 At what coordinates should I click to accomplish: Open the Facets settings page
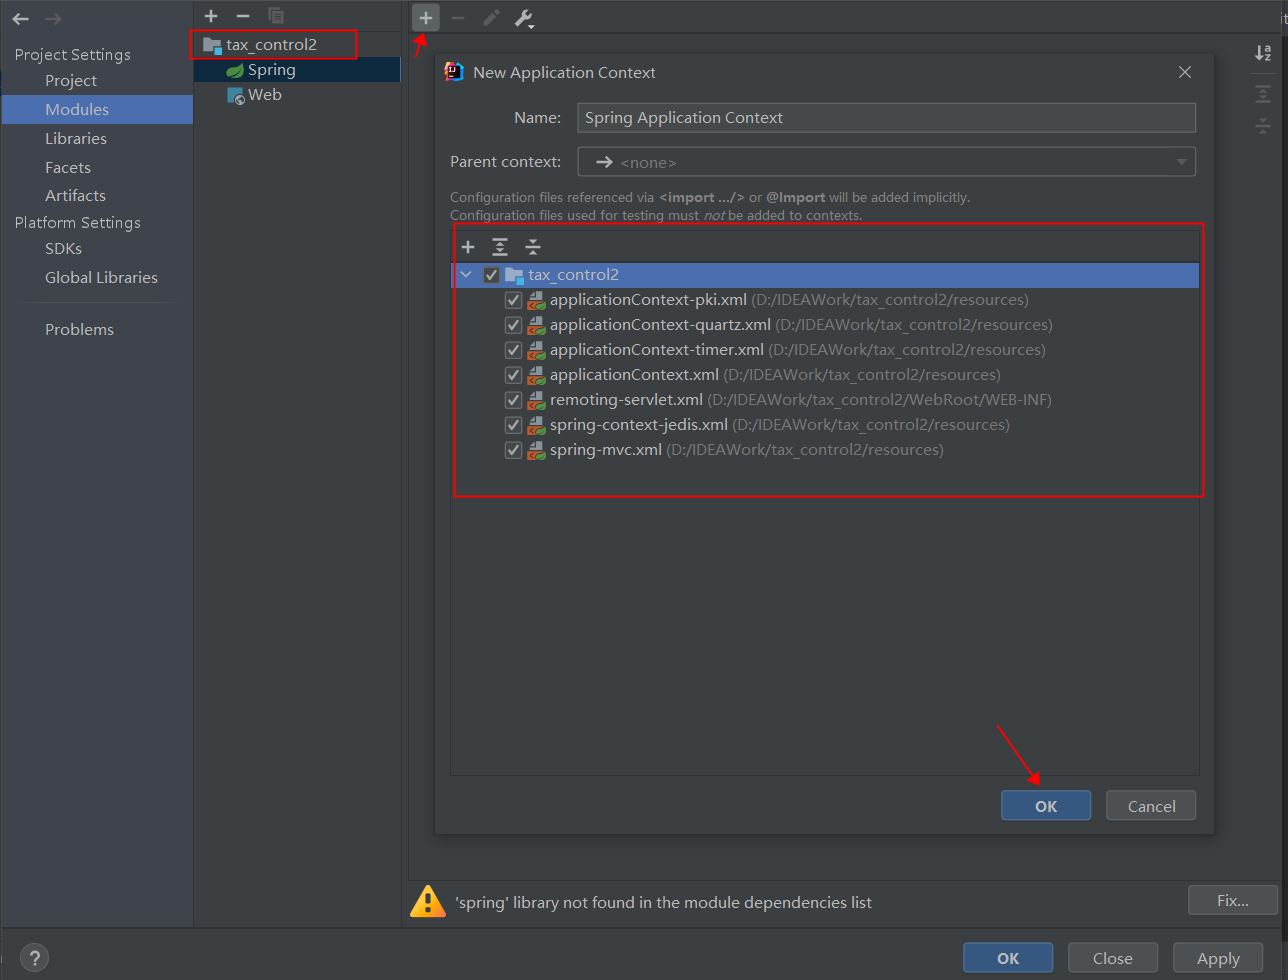[x=68, y=168]
